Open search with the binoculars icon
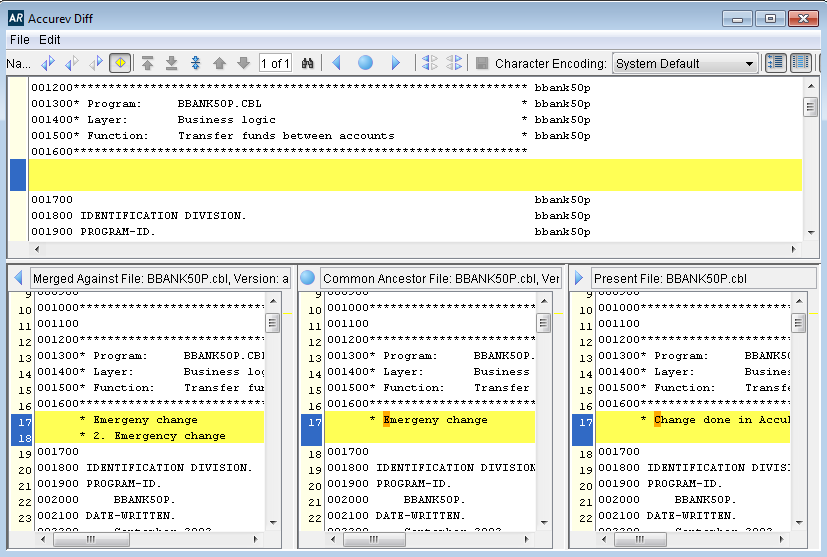This screenshot has width=827, height=557. (x=307, y=63)
